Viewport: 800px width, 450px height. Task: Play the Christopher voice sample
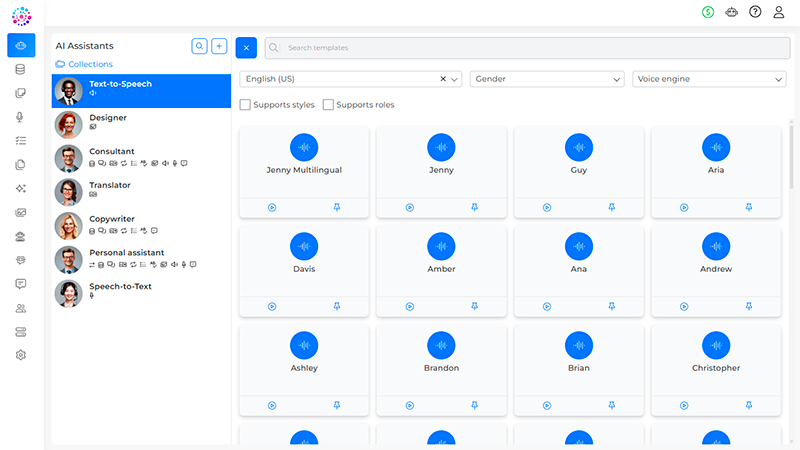684,405
